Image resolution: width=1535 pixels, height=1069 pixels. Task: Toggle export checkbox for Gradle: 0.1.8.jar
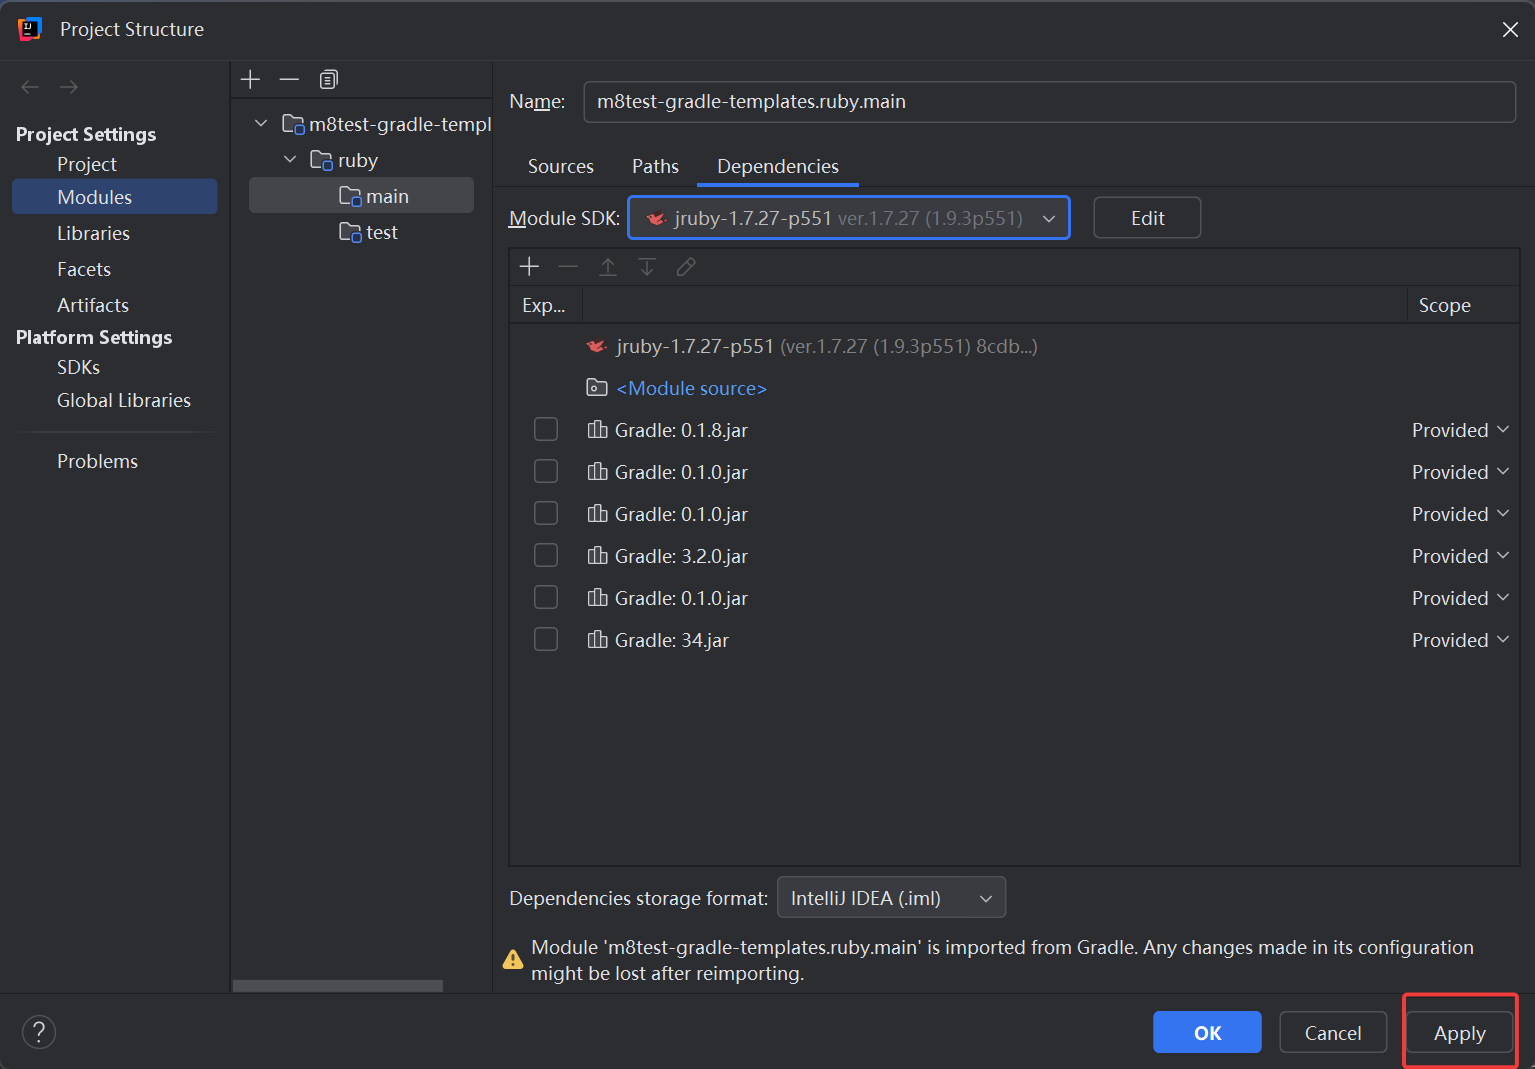pyautogui.click(x=546, y=430)
